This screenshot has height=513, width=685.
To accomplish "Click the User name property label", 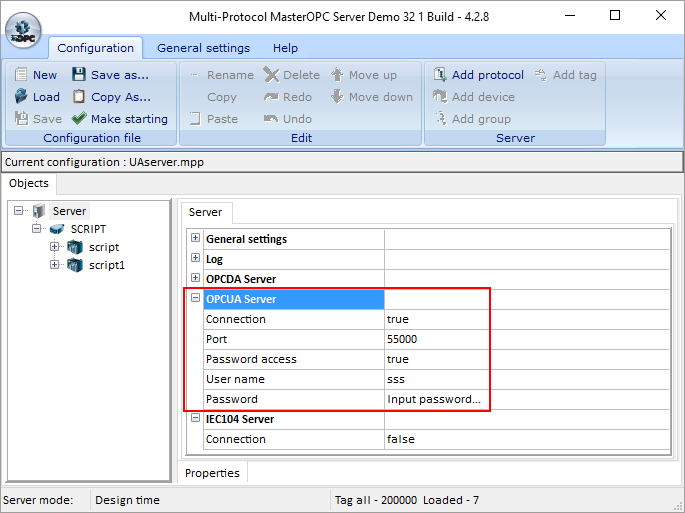I will [x=235, y=379].
